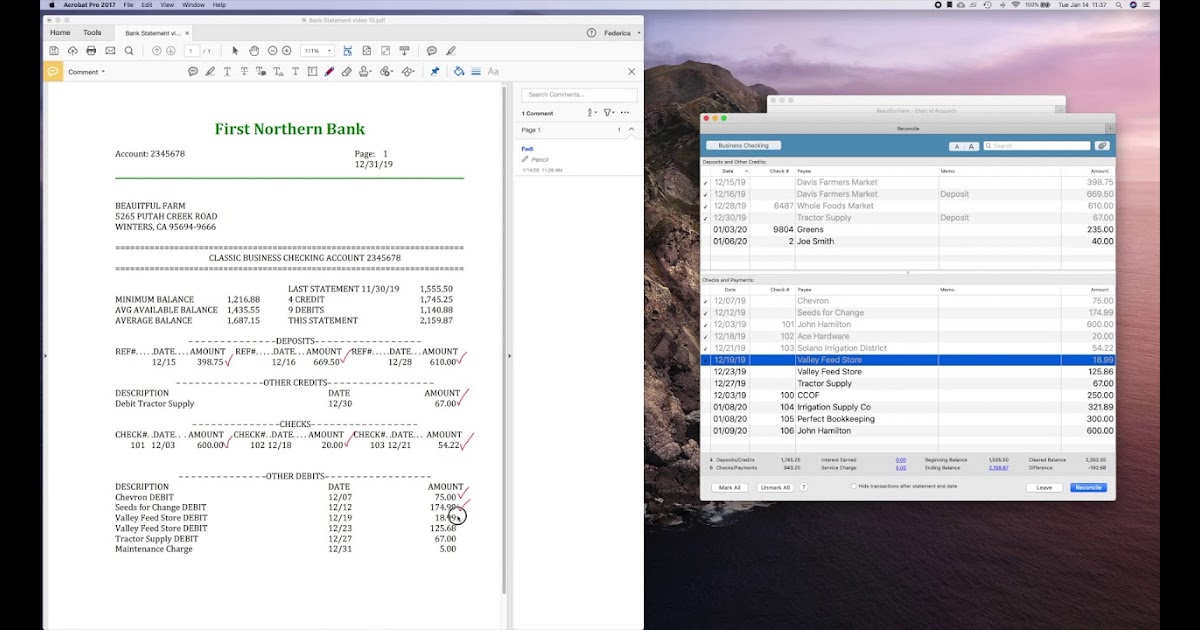Mark the highlighted Valley Feed Store 18.99 row cleared
This screenshot has width=1200, height=630.
(706, 360)
